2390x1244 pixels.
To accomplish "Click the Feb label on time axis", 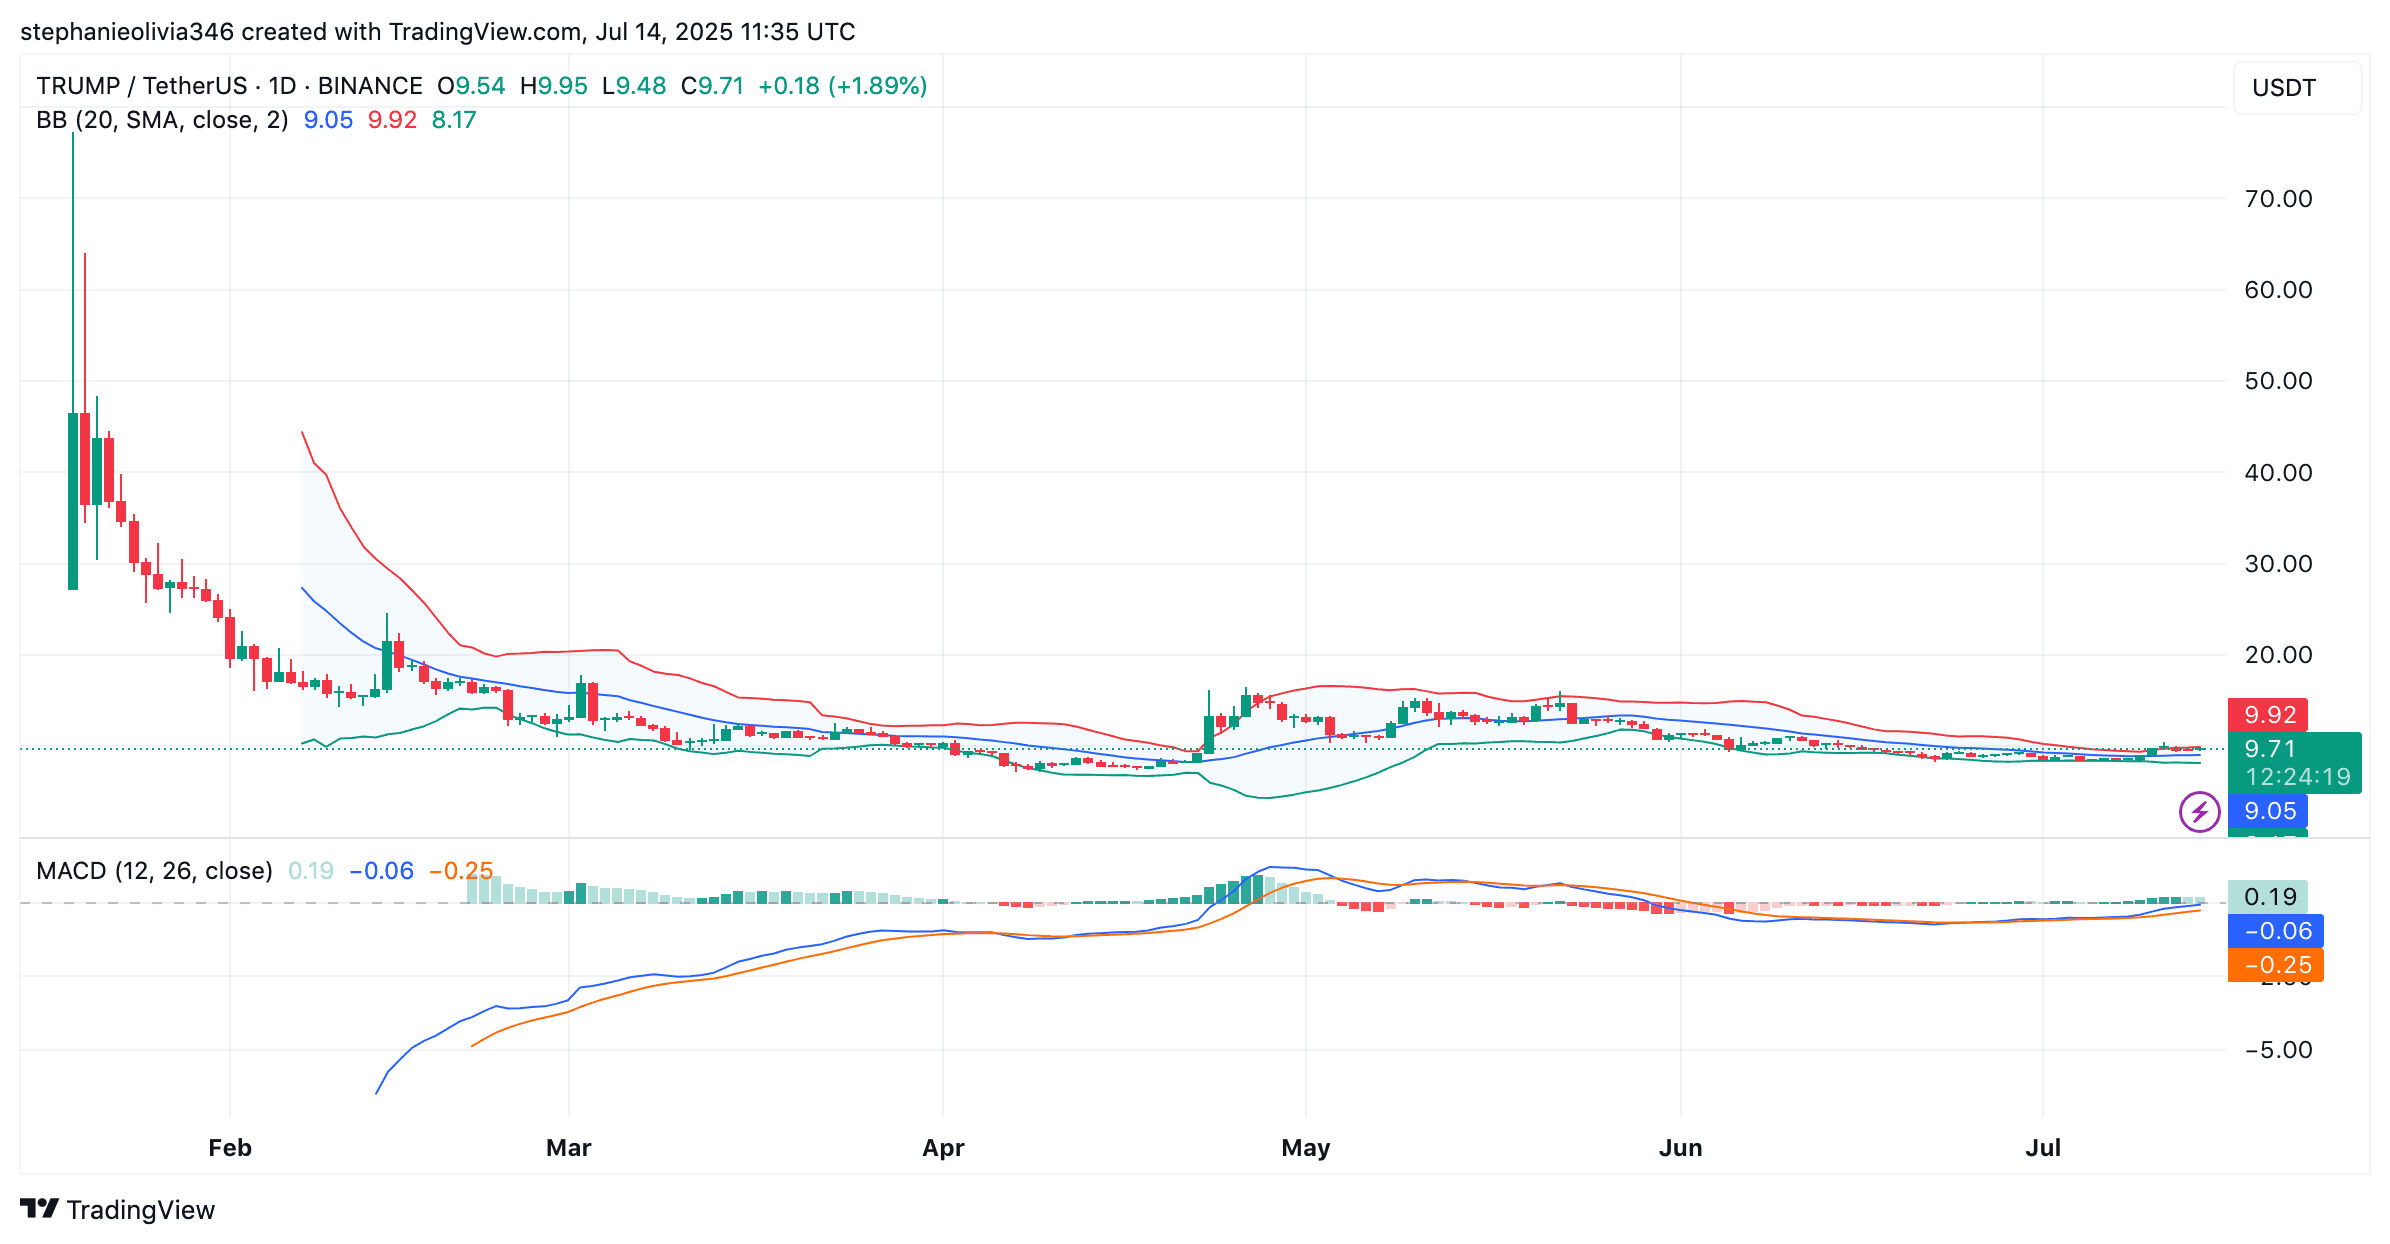I will click(x=229, y=1148).
